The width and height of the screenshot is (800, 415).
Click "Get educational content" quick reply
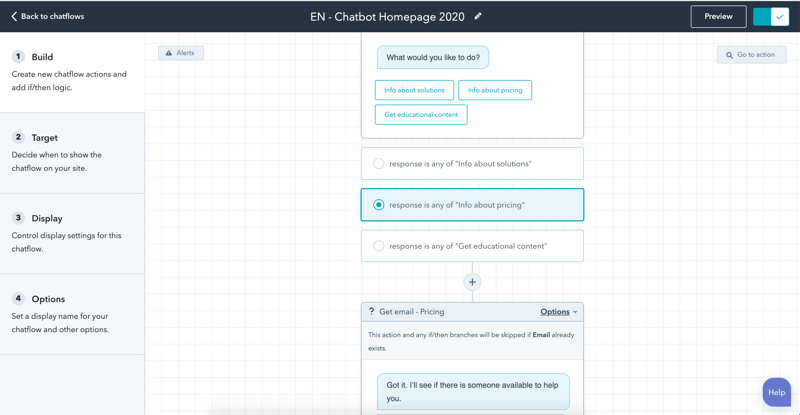coord(421,114)
